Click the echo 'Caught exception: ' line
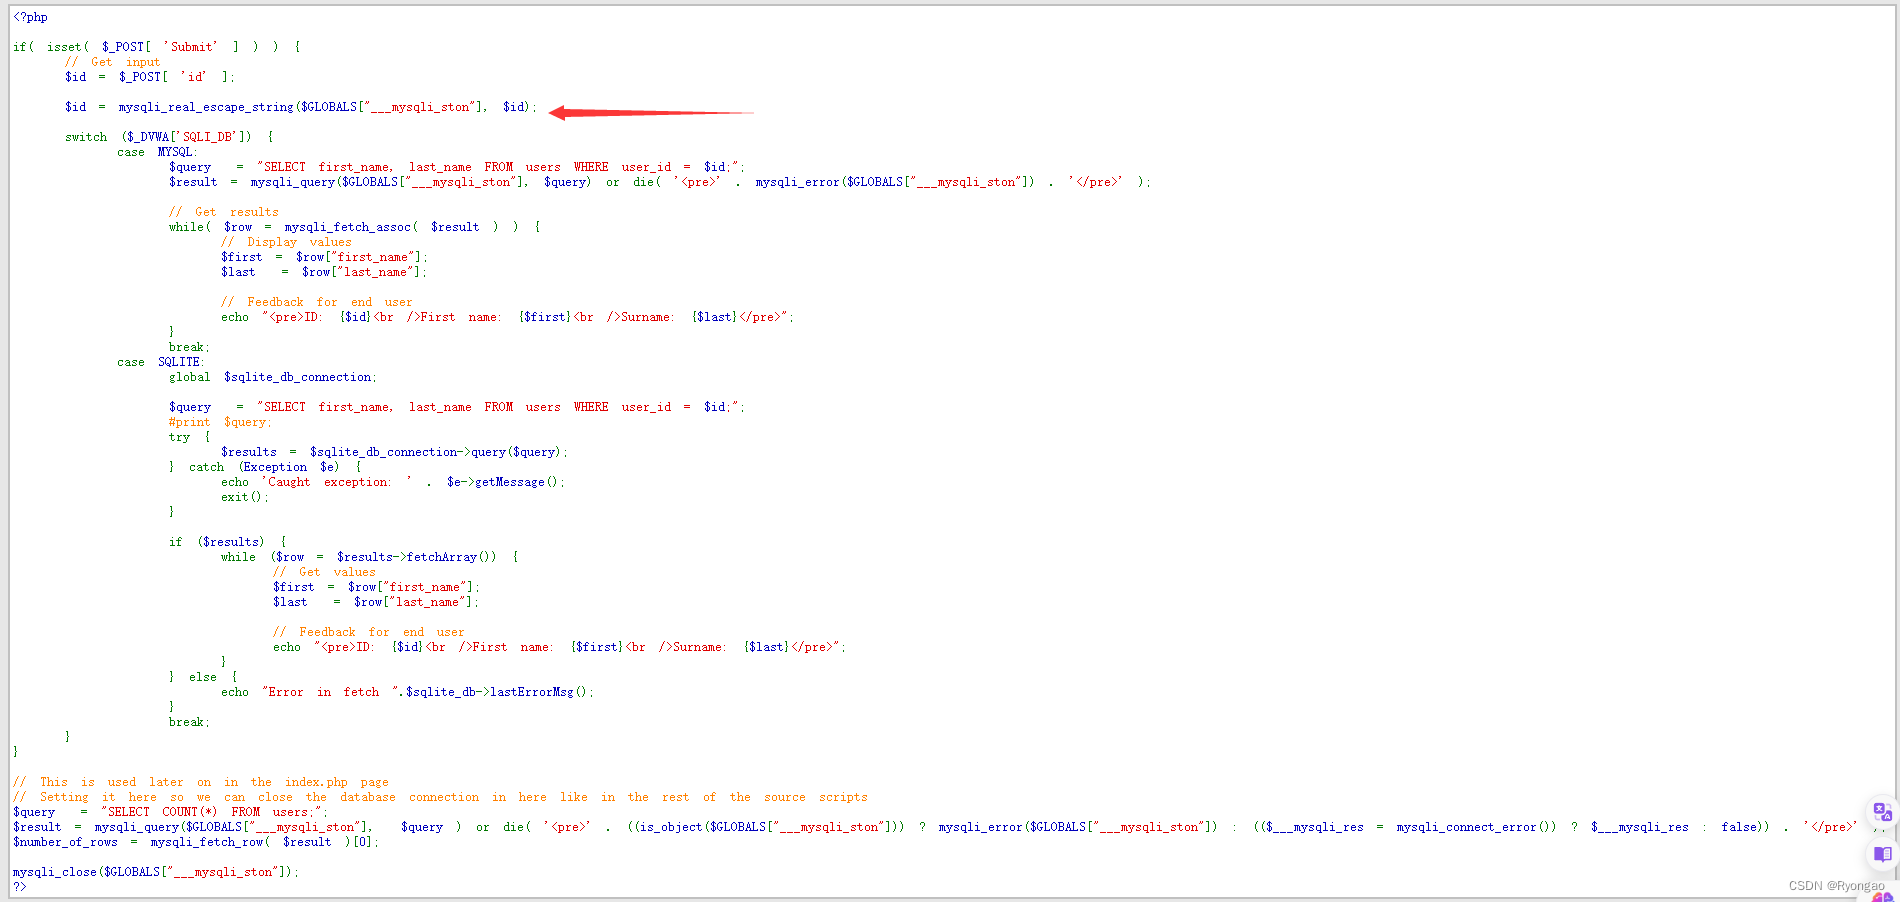Viewport: 1900px width, 902px height. pos(393,482)
